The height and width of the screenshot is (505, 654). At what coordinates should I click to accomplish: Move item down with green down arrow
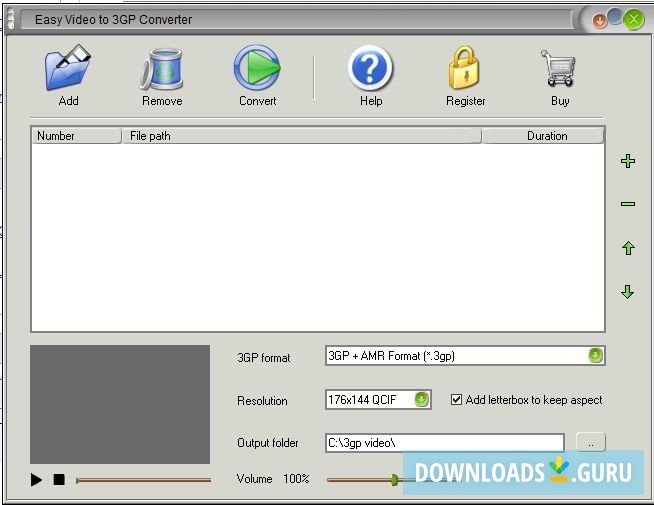click(627, 291)
